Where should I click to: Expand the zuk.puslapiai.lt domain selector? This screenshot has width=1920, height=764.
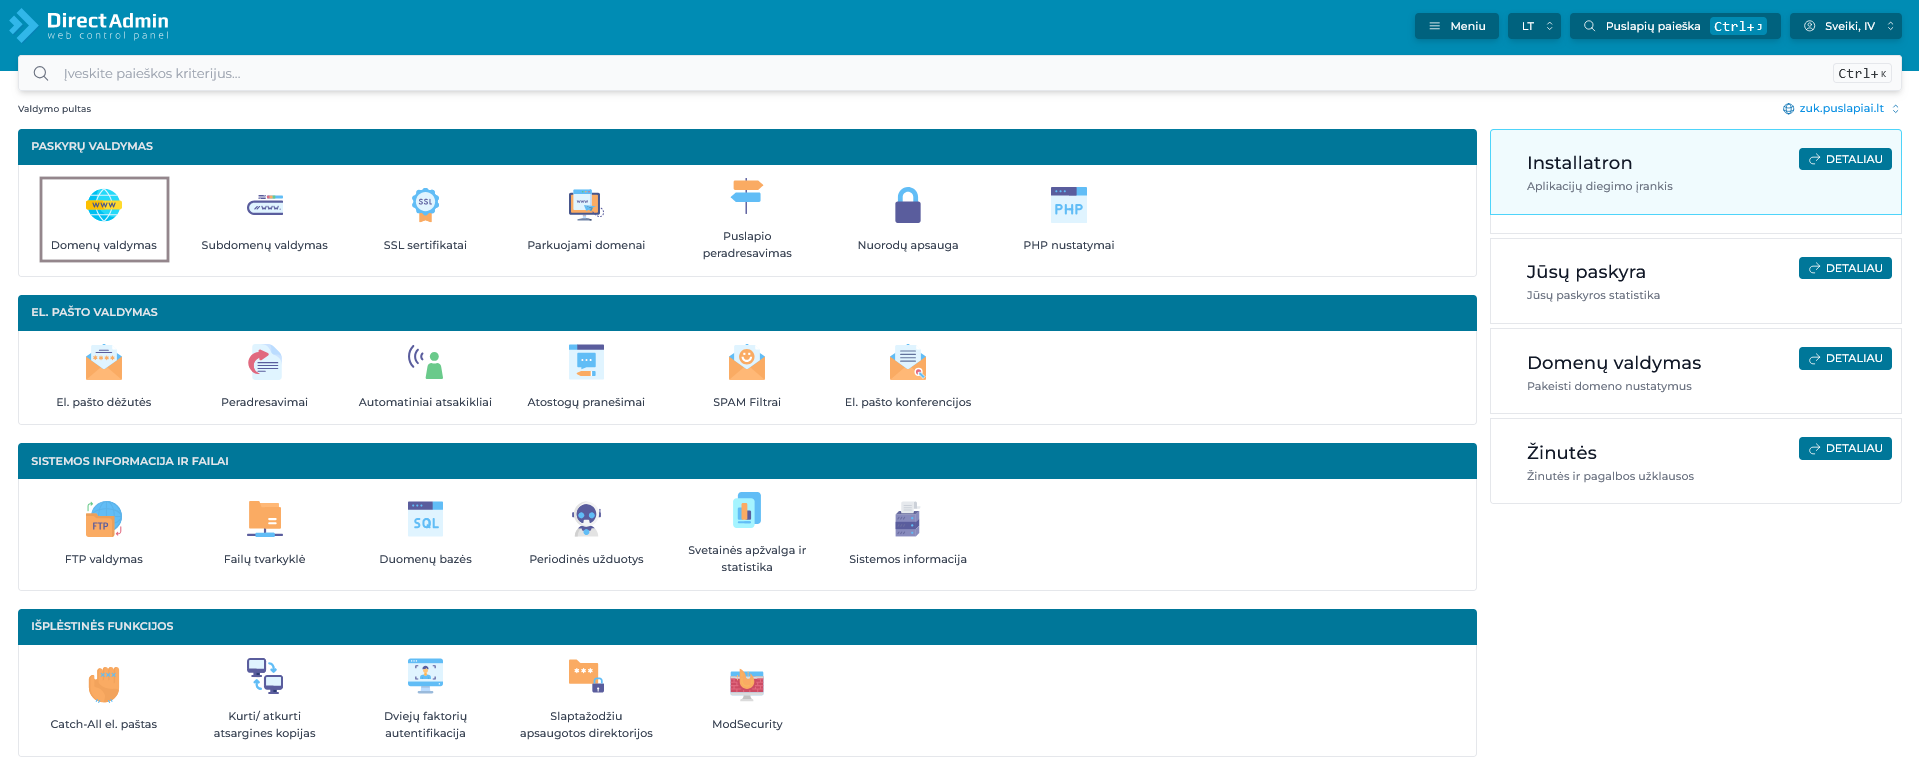point(1841,109)
